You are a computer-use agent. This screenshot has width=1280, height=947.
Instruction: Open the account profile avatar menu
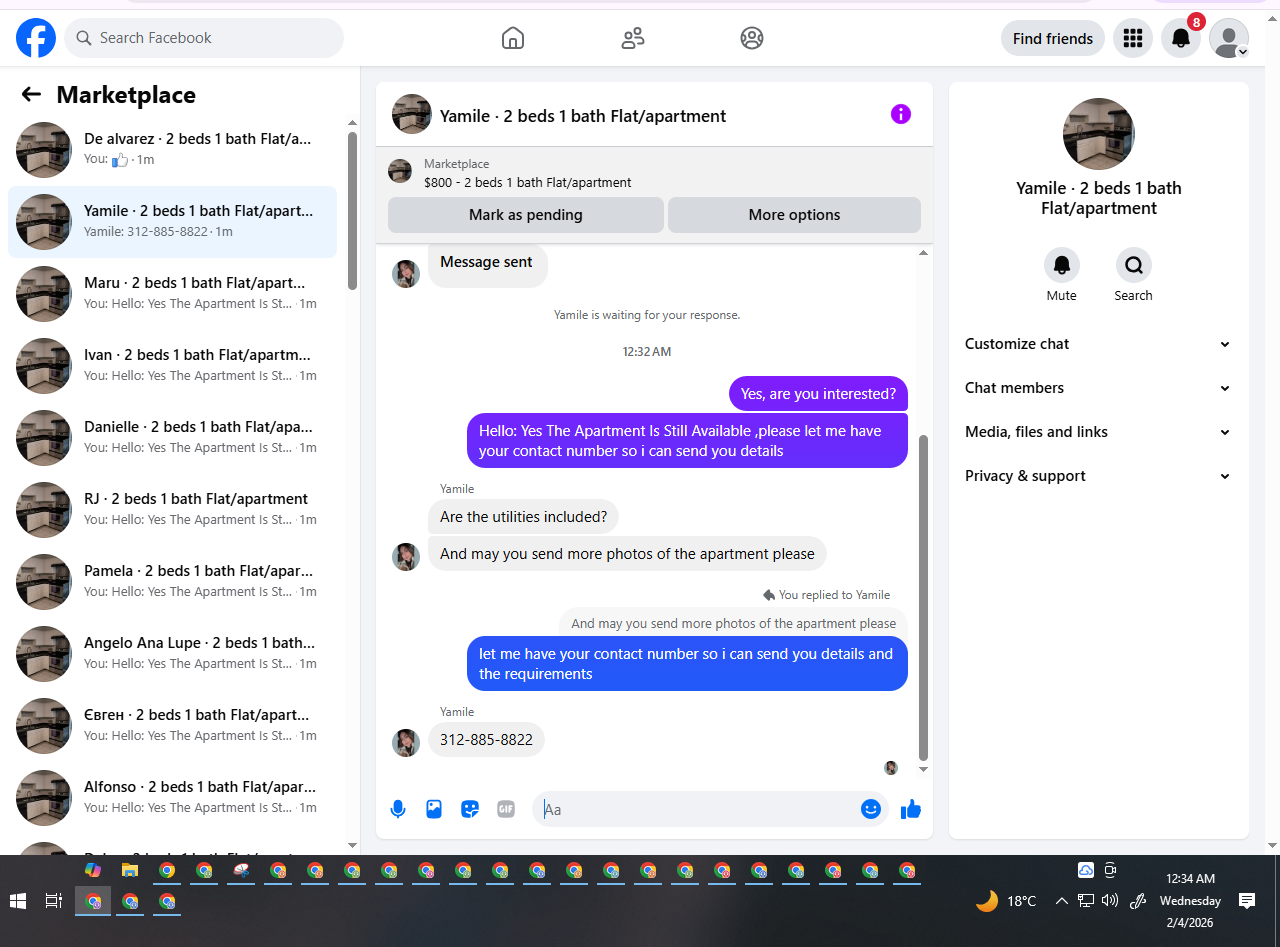click(x=1229, y=38)
